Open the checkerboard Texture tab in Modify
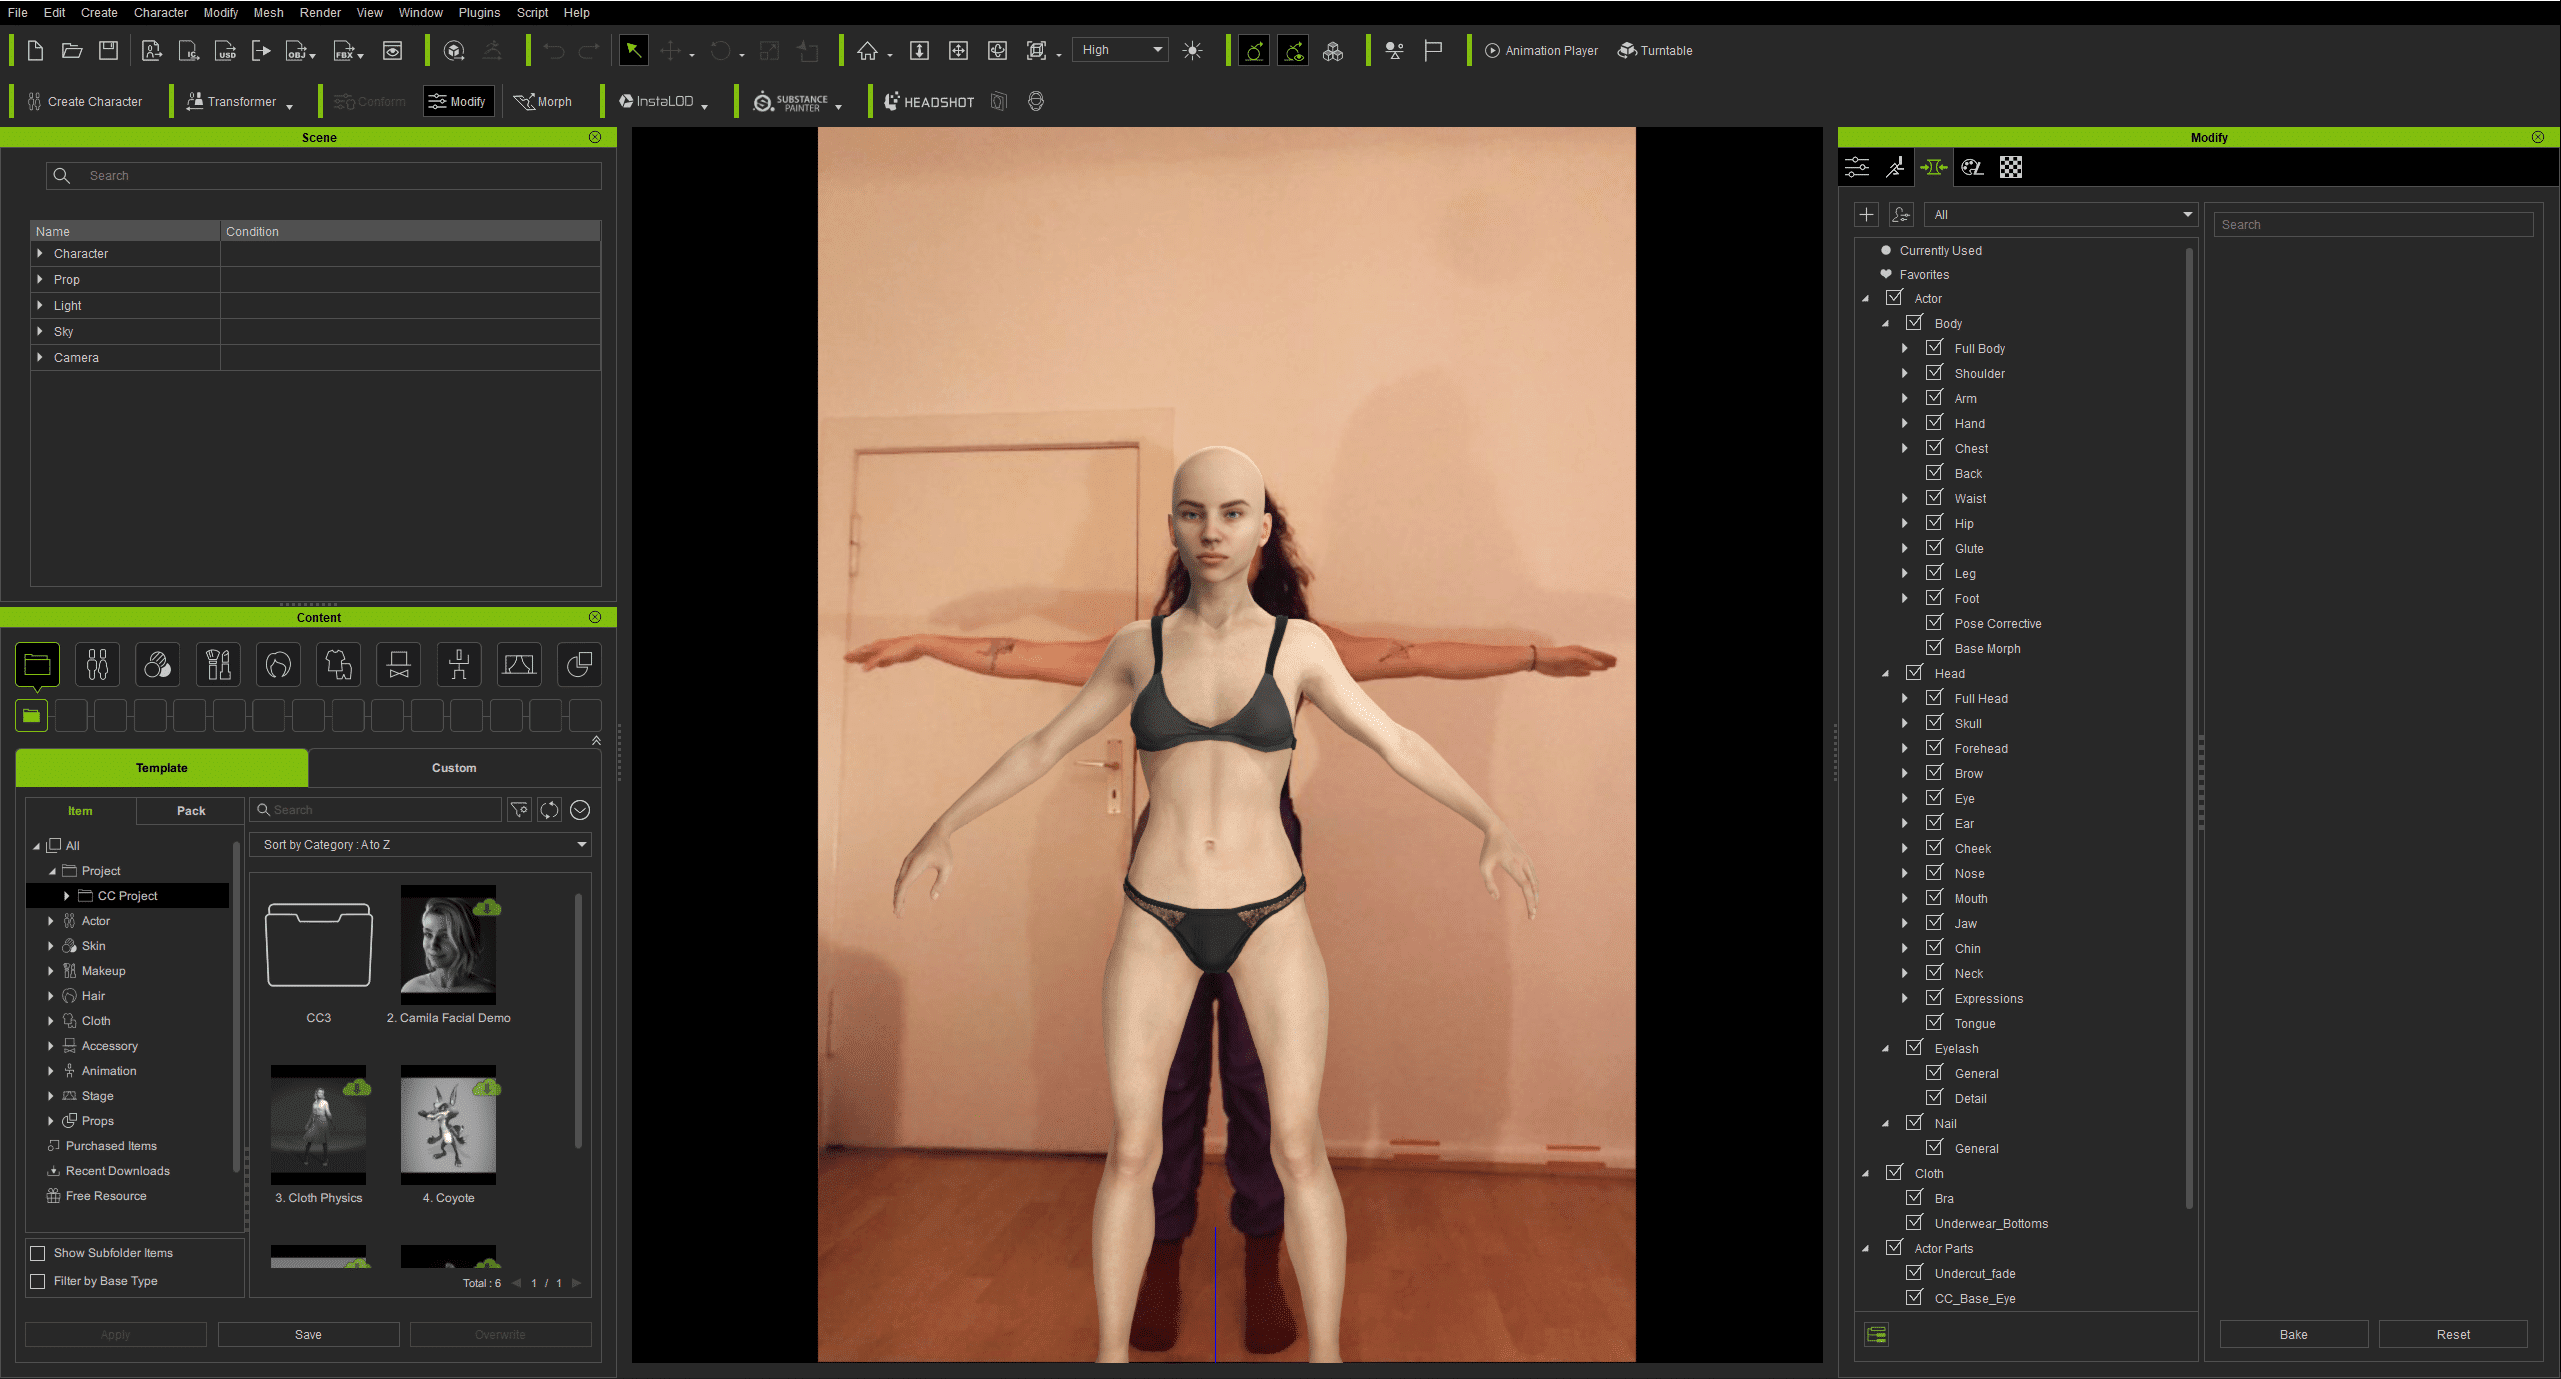 click(x=2010, y=167)
